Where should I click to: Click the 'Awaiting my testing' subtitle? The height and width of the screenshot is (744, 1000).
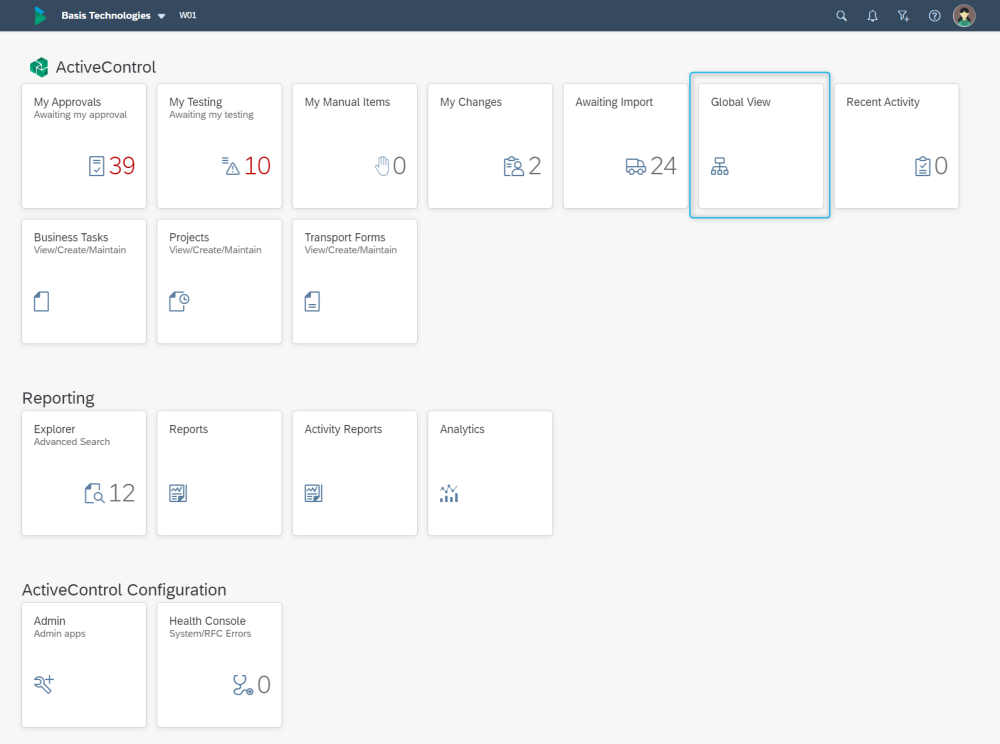click(211, 115)
